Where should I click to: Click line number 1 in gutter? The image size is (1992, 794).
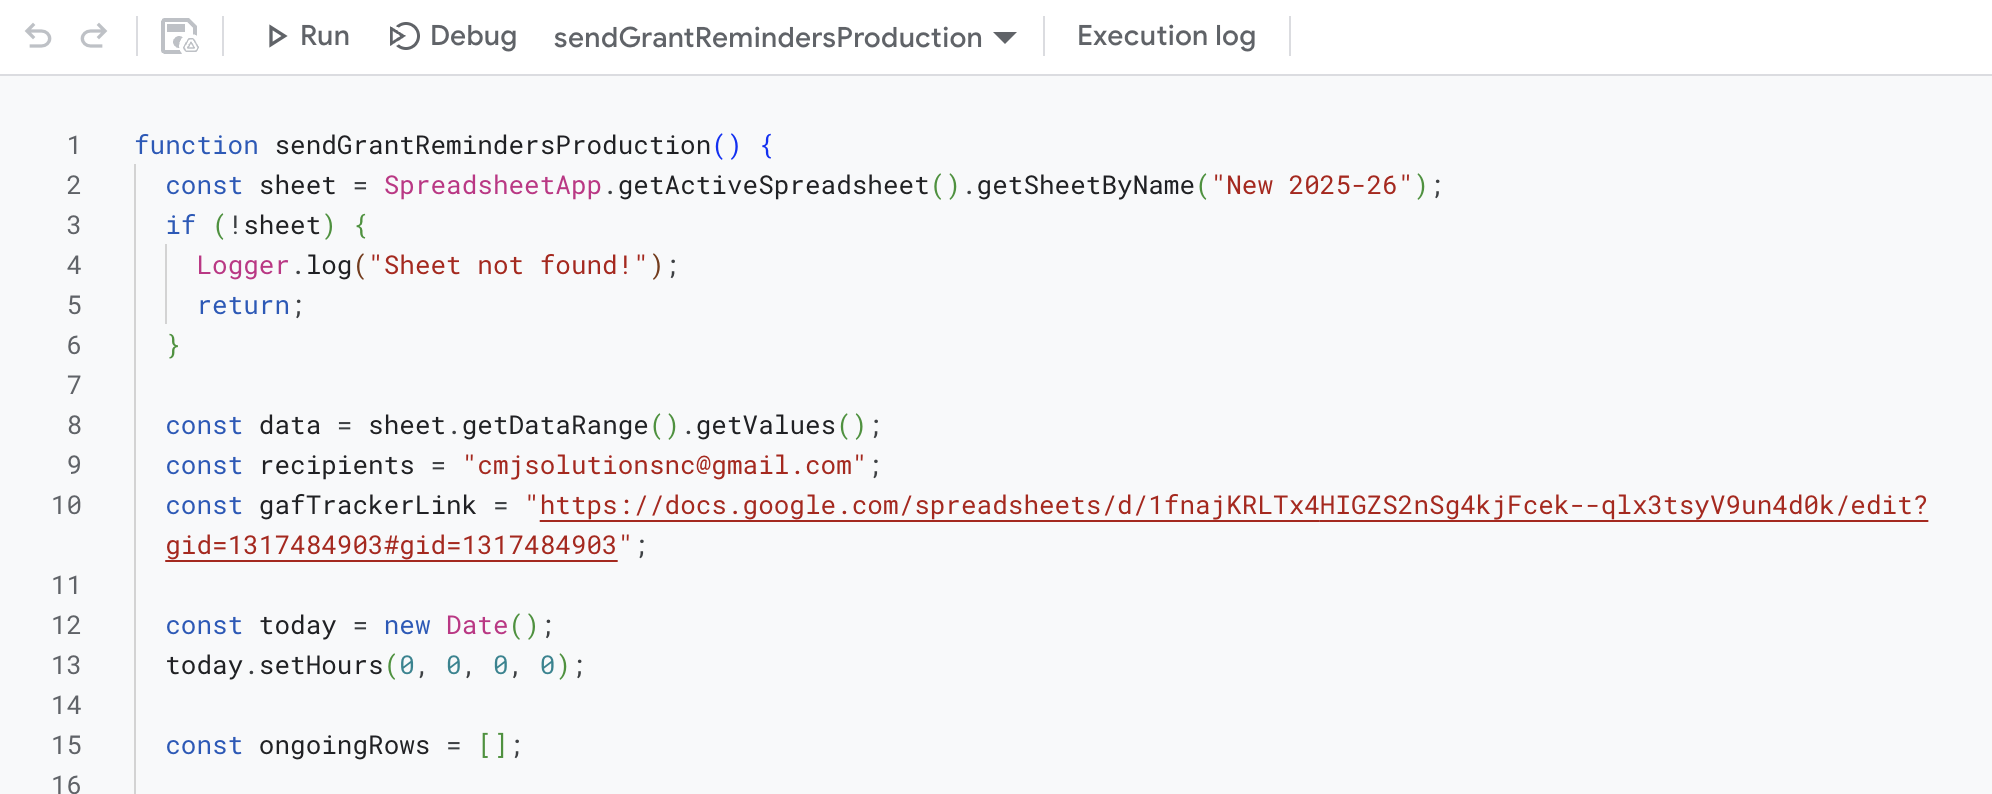(x=73, y=146)
